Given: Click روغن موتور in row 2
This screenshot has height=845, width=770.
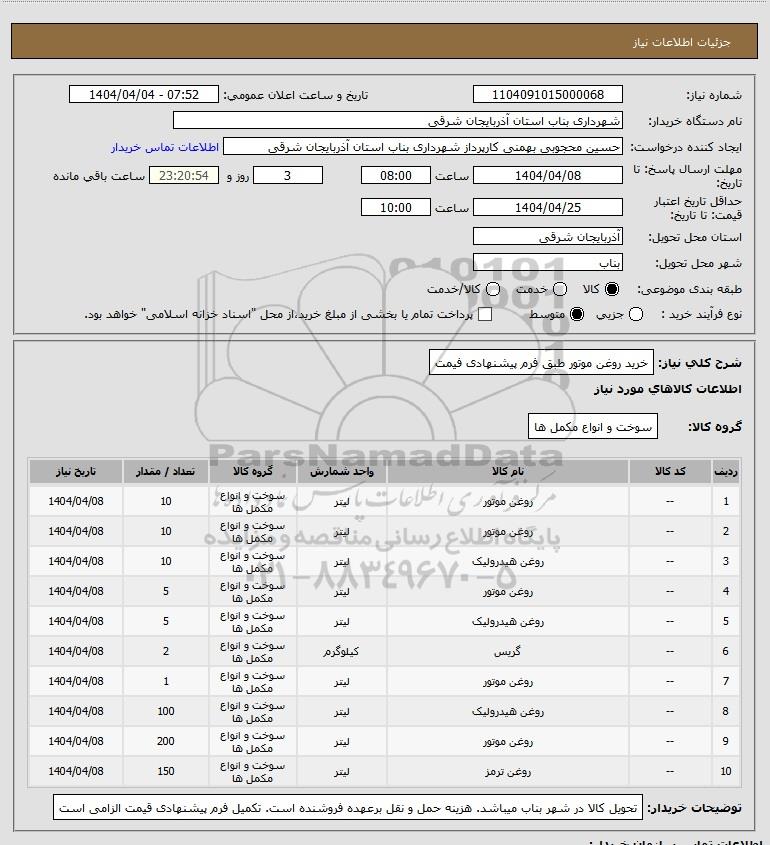Looking at the screenshot, I should [508, 531].
